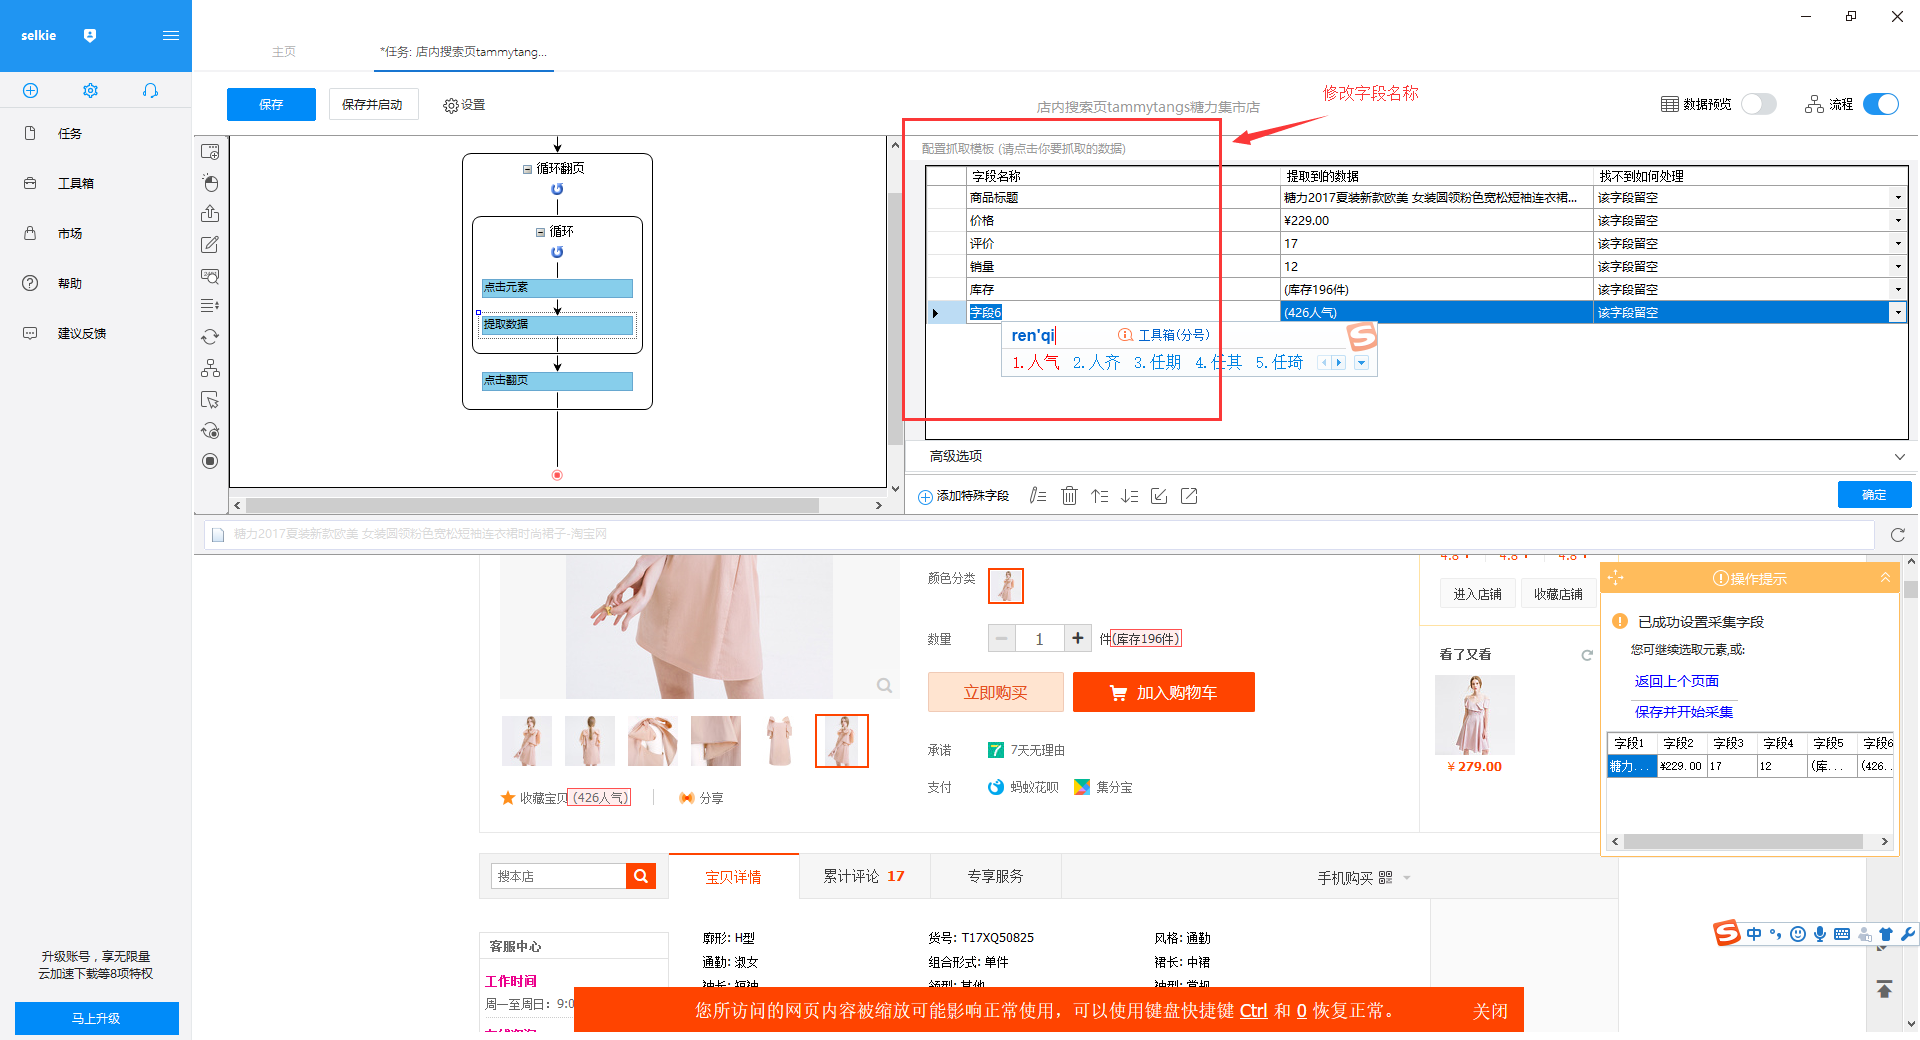Select the input text (pencil) tool icon
This screenshot has height=1040, width=1920.
[210, 245]
